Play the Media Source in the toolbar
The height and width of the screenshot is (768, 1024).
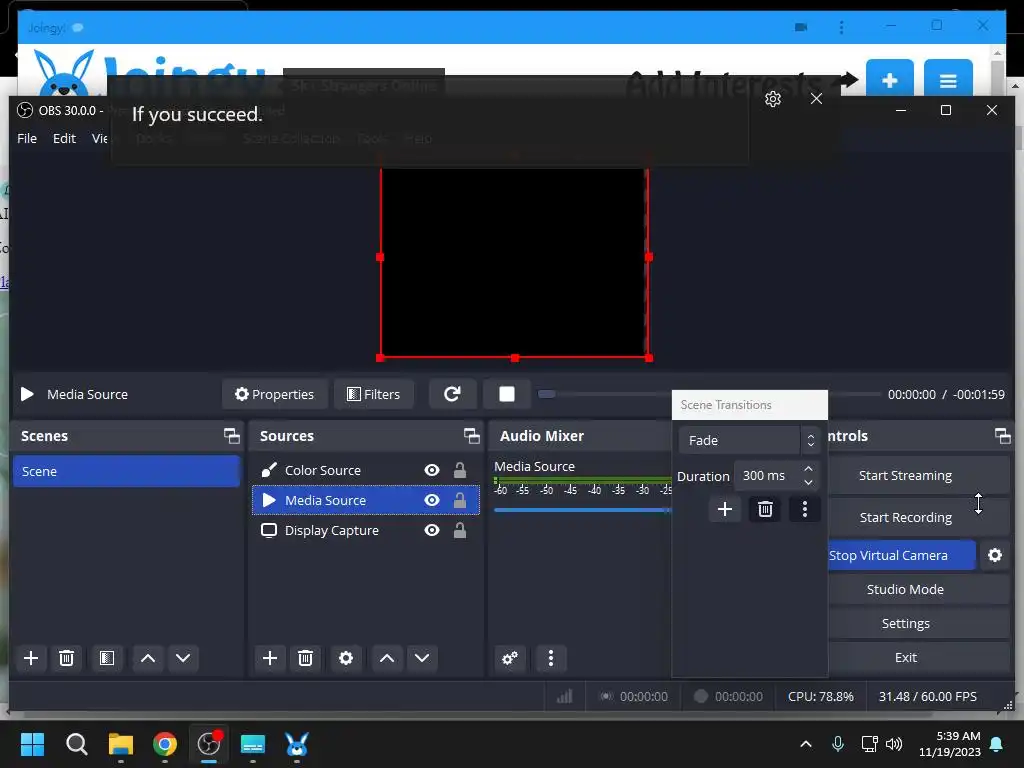tap(27, 394)
